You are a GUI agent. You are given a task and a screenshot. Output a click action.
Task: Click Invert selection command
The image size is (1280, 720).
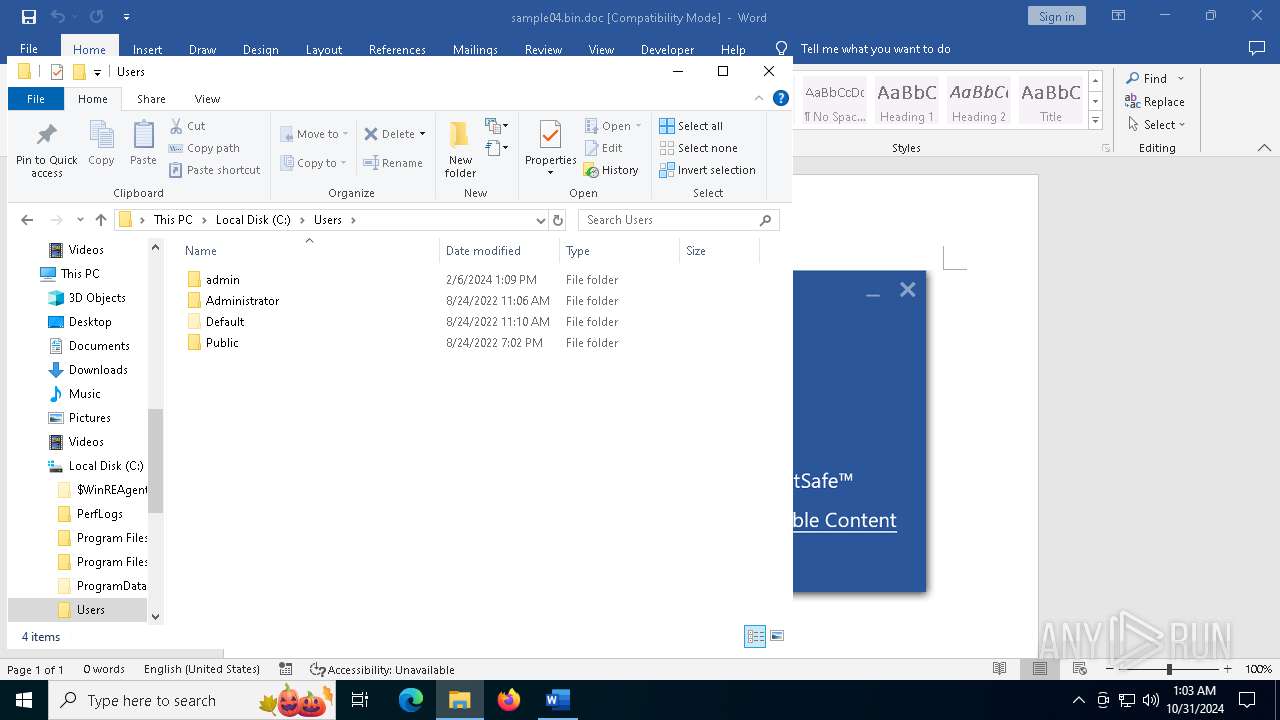[x=707, y=170]
